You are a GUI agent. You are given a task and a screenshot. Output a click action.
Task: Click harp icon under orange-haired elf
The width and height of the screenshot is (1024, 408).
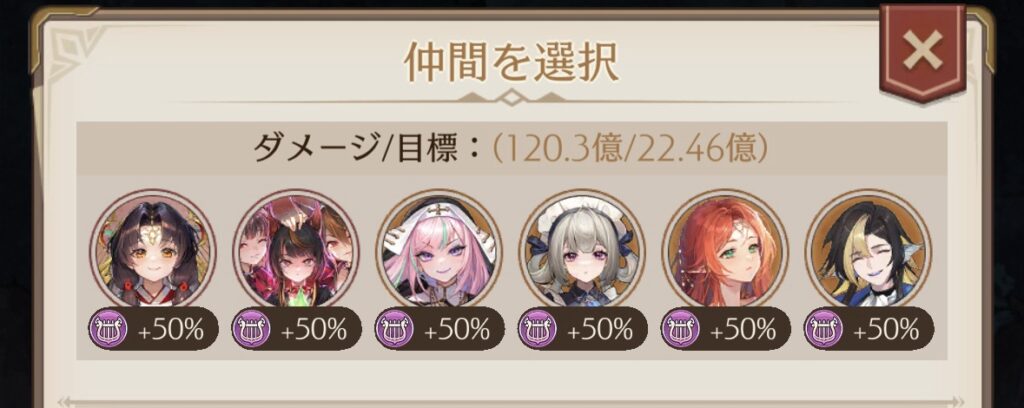point(680,330)
